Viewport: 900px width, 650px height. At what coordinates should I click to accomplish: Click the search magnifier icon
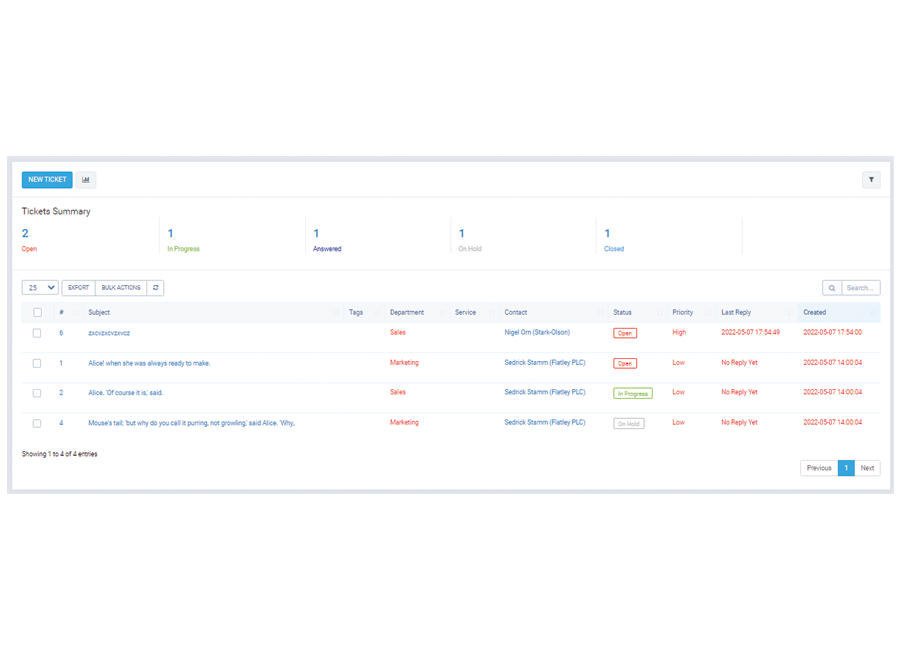832,288
